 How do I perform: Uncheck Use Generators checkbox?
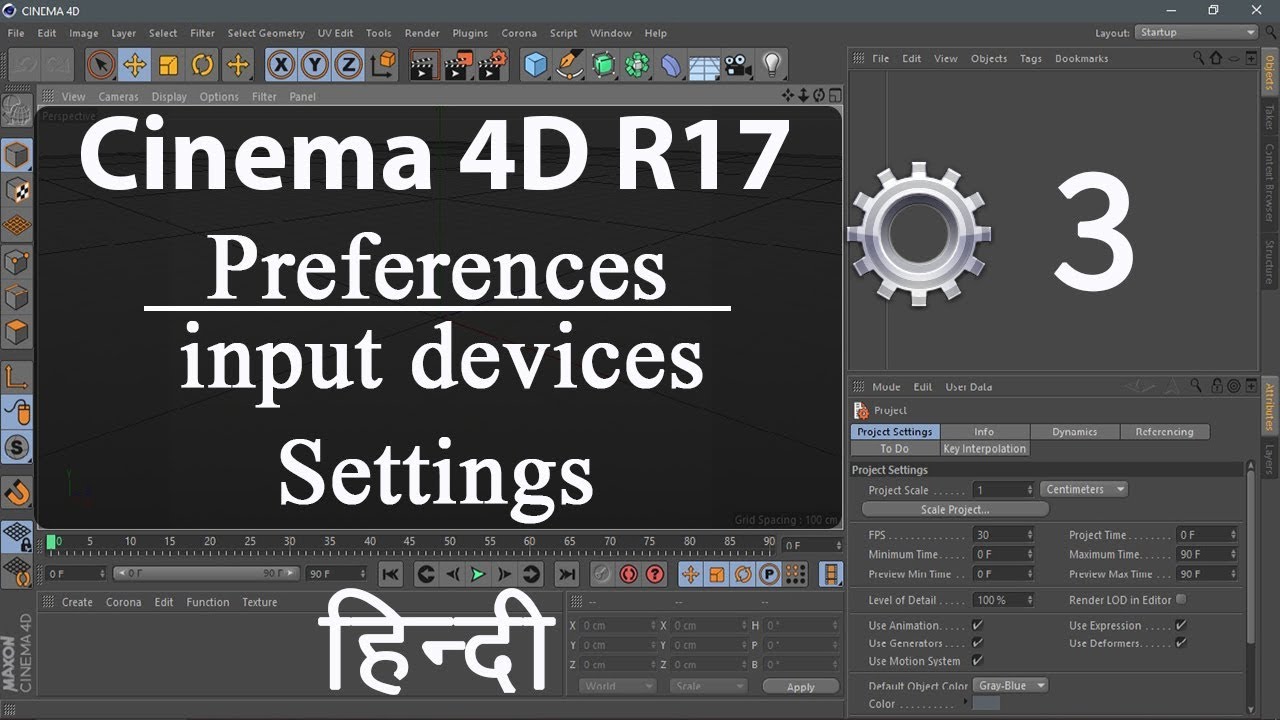click(x=978, y=643)
